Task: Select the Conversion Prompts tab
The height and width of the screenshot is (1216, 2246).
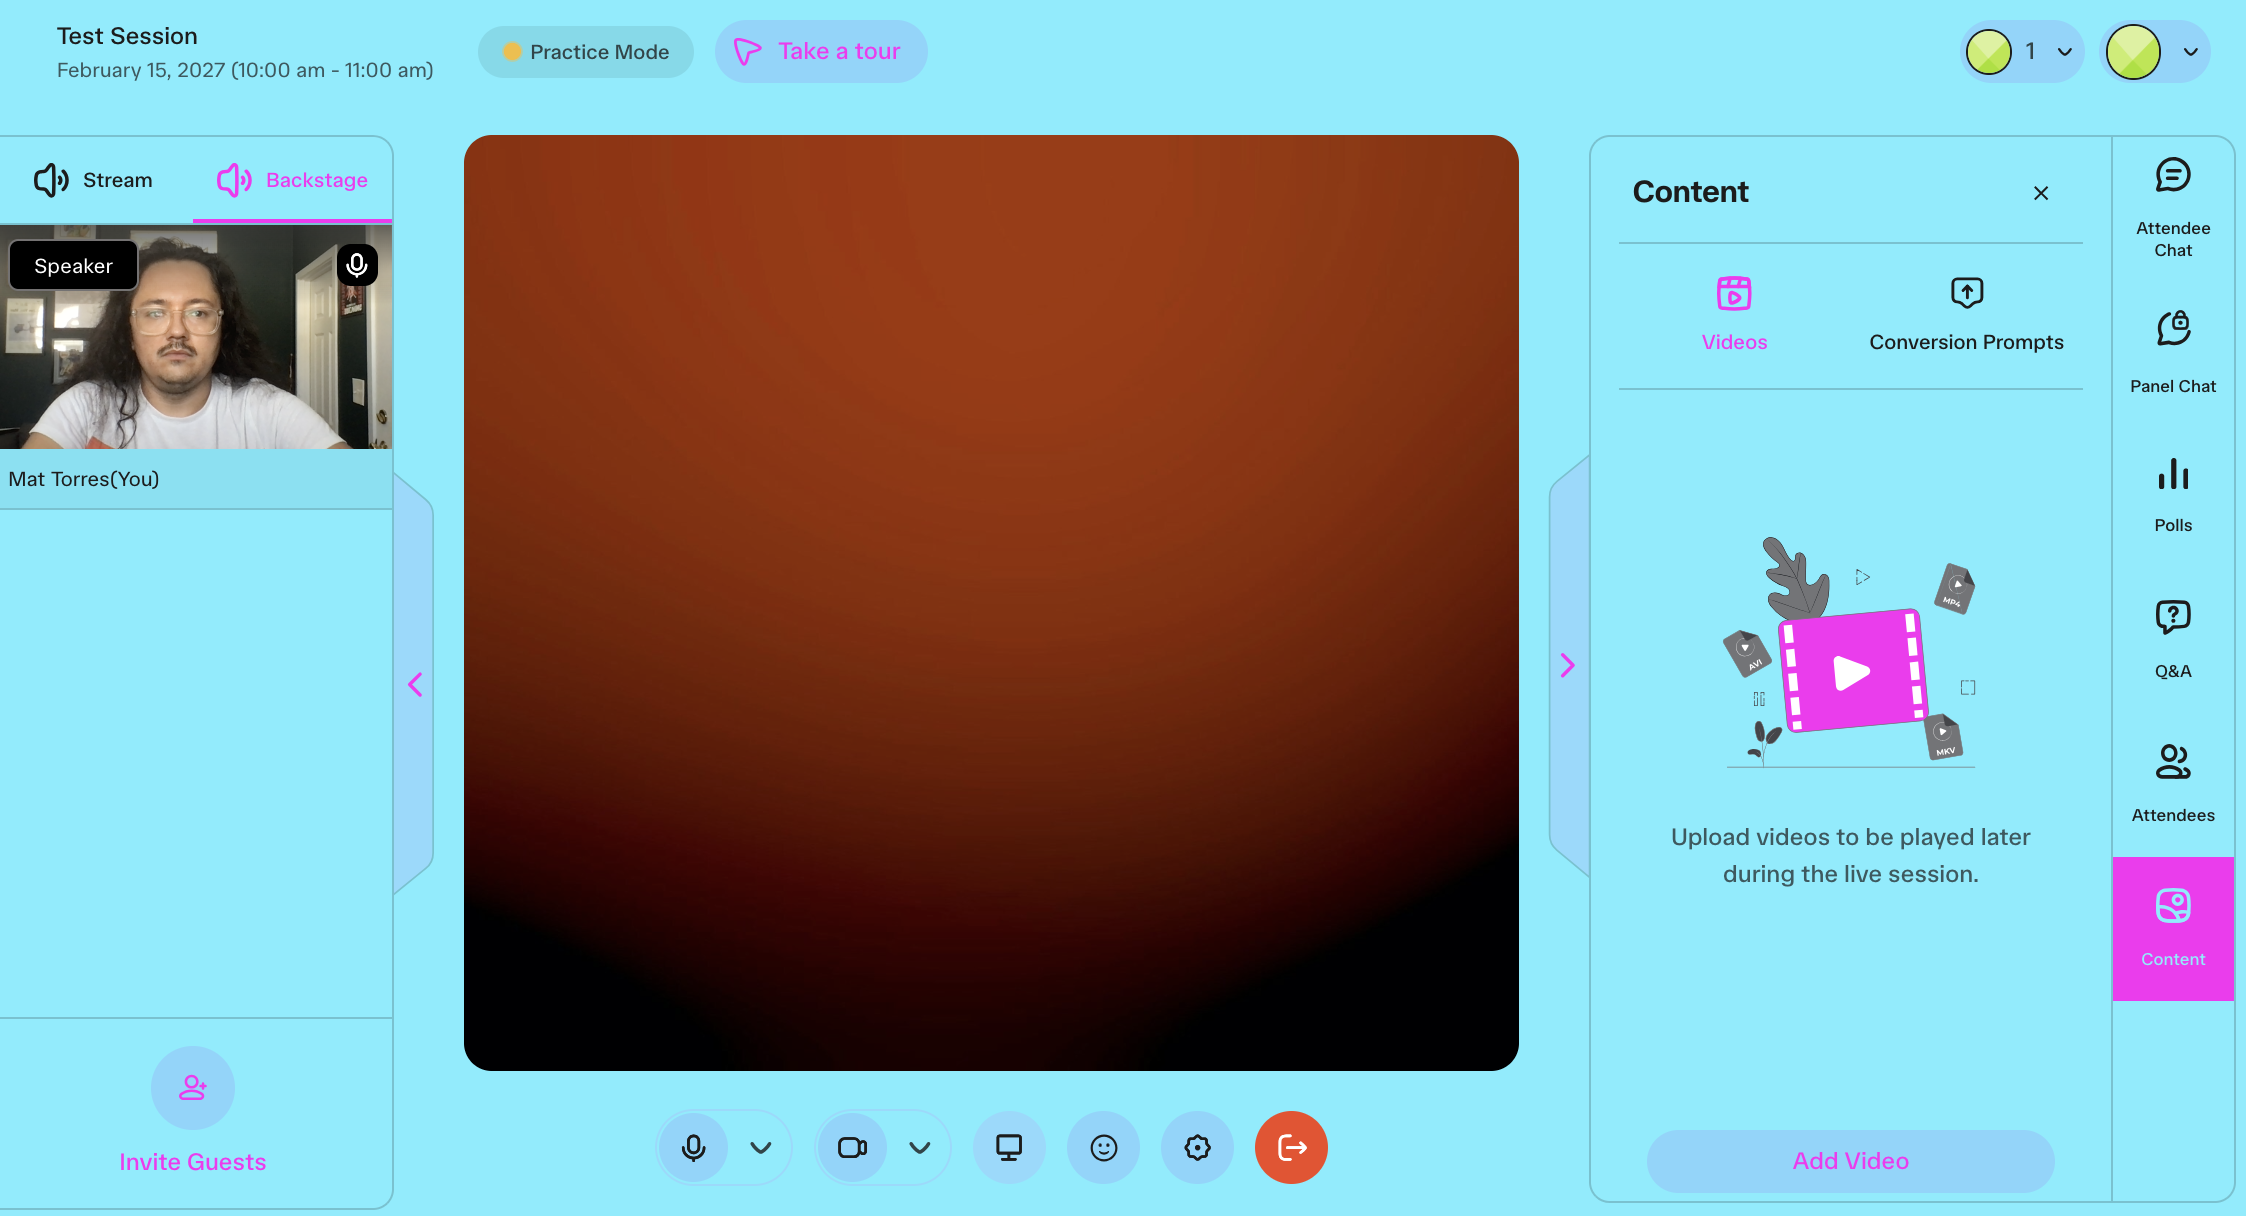Action: coord(1966,315)
